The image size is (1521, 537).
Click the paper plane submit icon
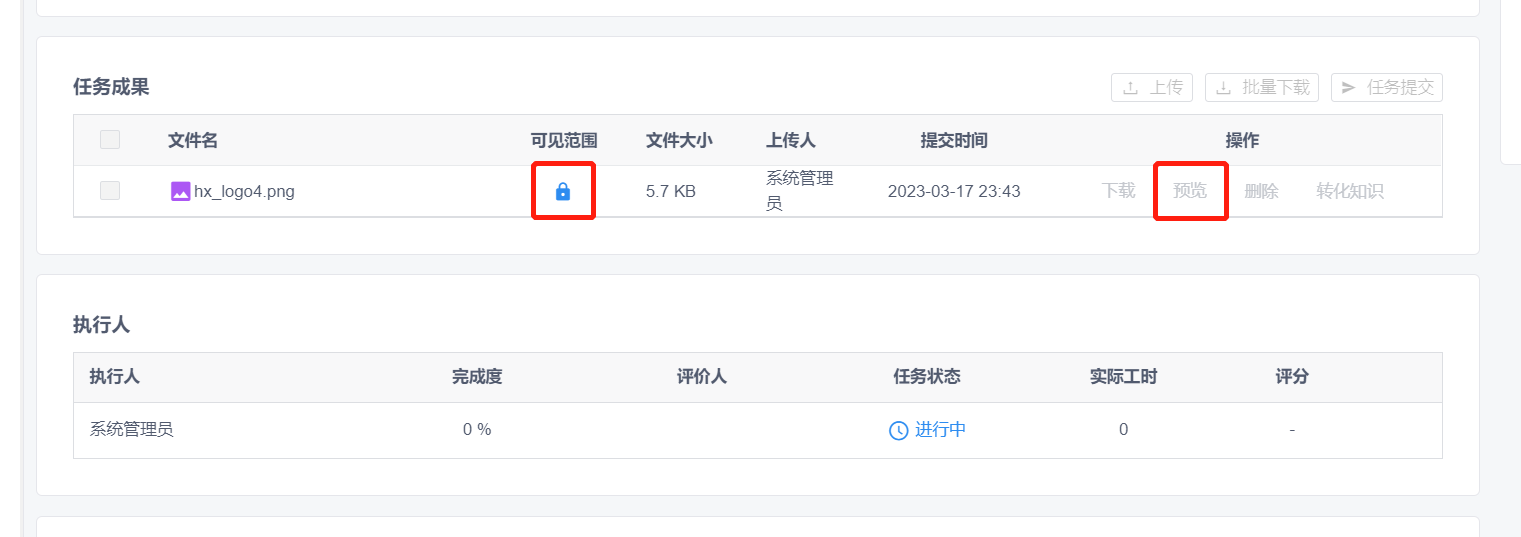(1349, 88)
